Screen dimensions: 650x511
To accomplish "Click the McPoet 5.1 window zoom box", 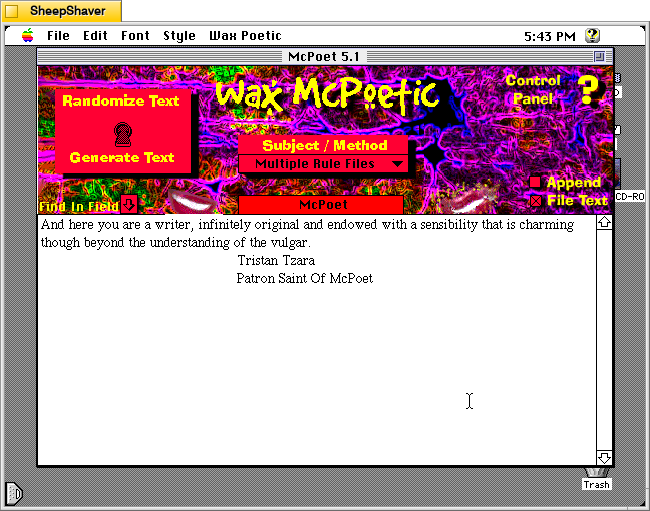I will coord(599,56).
